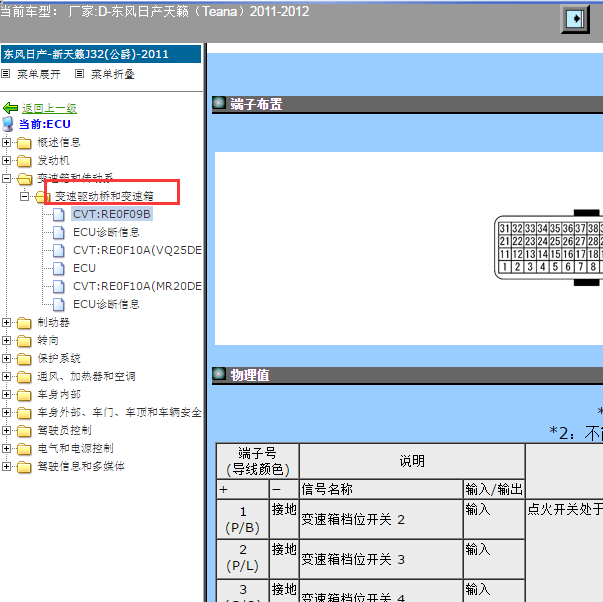Click the 转向 folder icon
The width and height of the screenshot is (603, 602).
coord(24,341)
